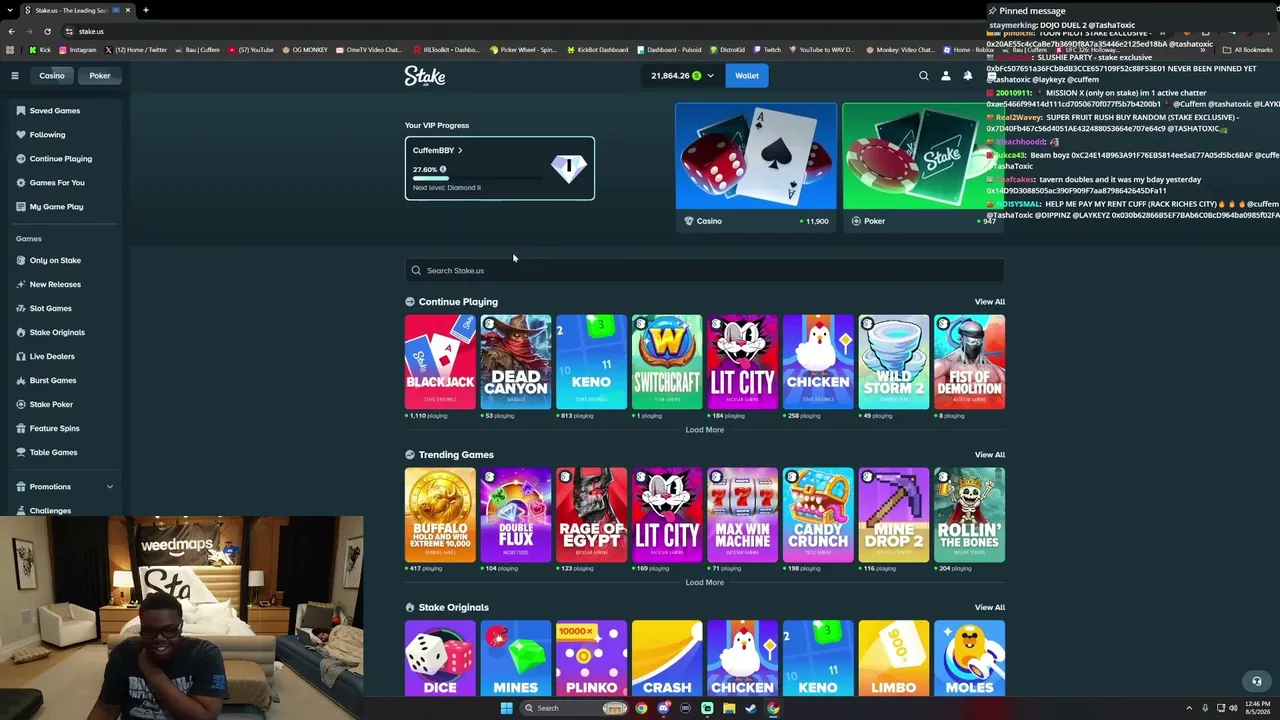This screenshot has width=1280, height=720.
Task: Open the Wallet
Action: (x=747, y=76)
